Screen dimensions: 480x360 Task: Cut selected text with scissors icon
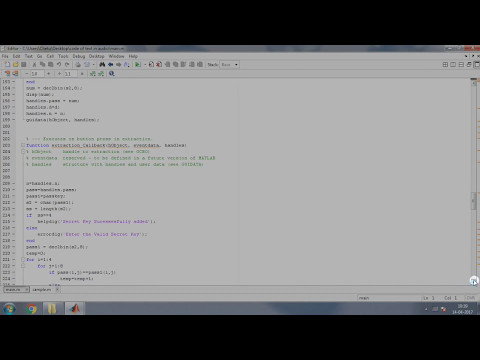[x=34, y=64]
